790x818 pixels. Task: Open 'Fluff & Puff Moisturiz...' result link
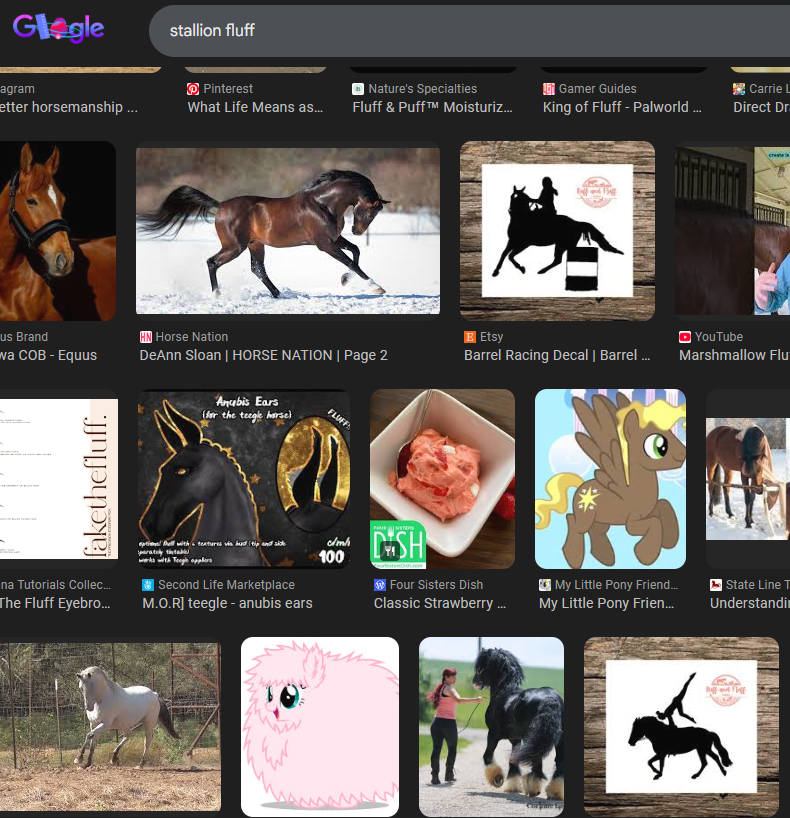pos(433,107)
